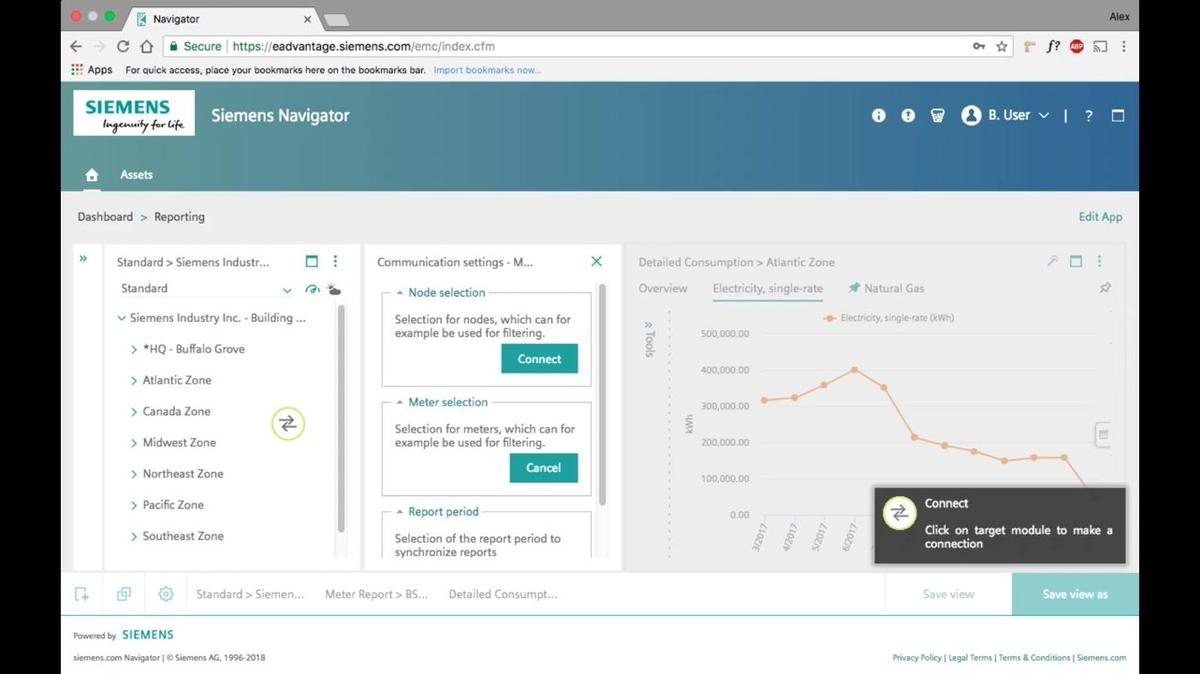Expand the Pacific Zone node

click(x=134, y=505)
